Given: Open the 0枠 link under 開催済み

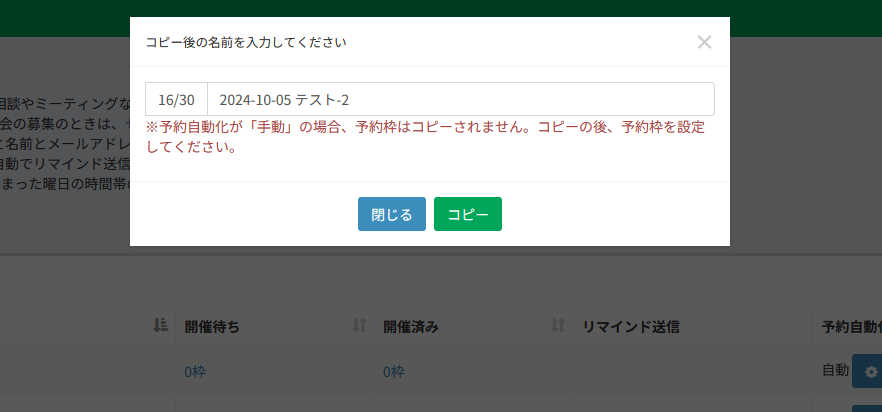Looking at the screenshot, I should (x=394, y=372).
